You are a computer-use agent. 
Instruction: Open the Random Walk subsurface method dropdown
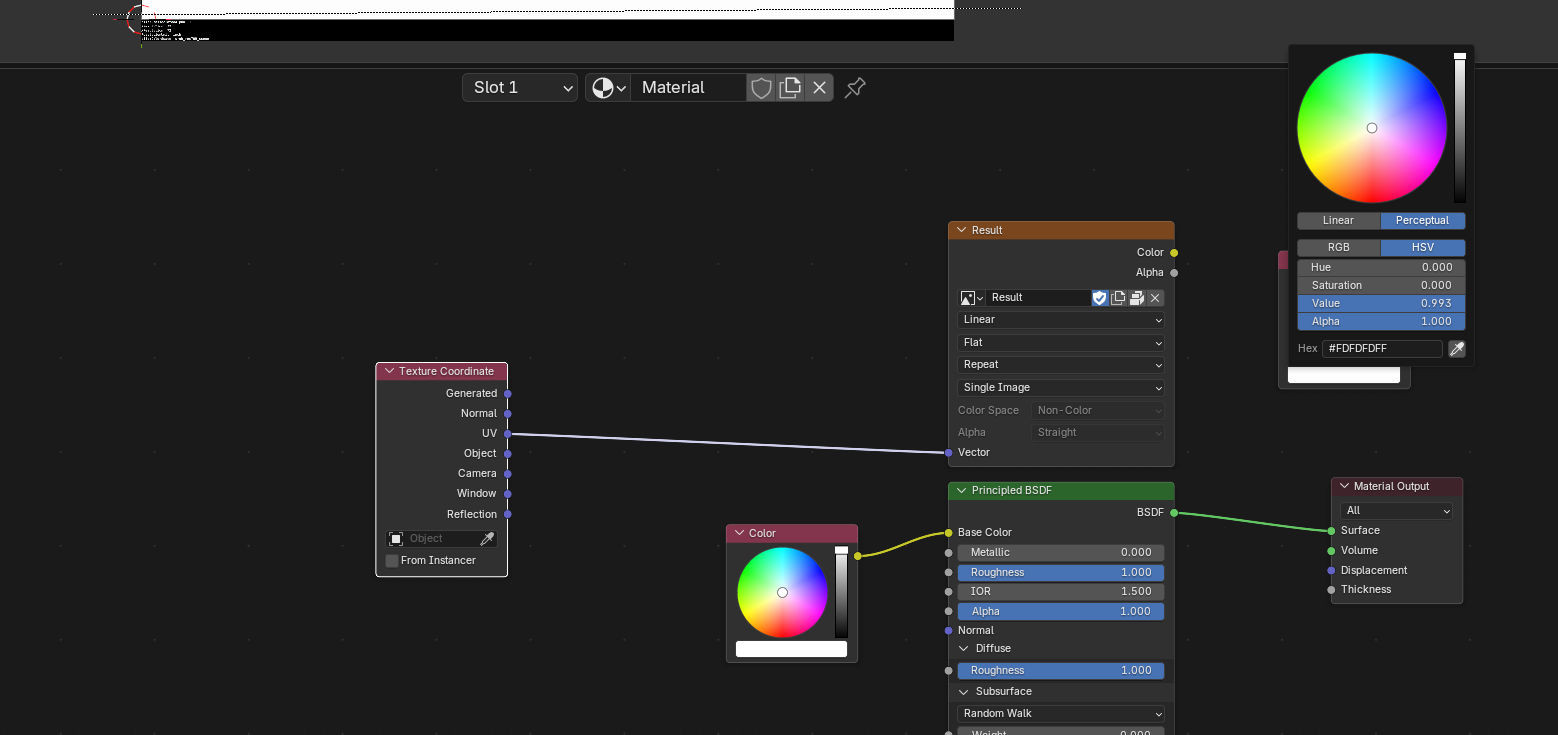point(1061,714)
